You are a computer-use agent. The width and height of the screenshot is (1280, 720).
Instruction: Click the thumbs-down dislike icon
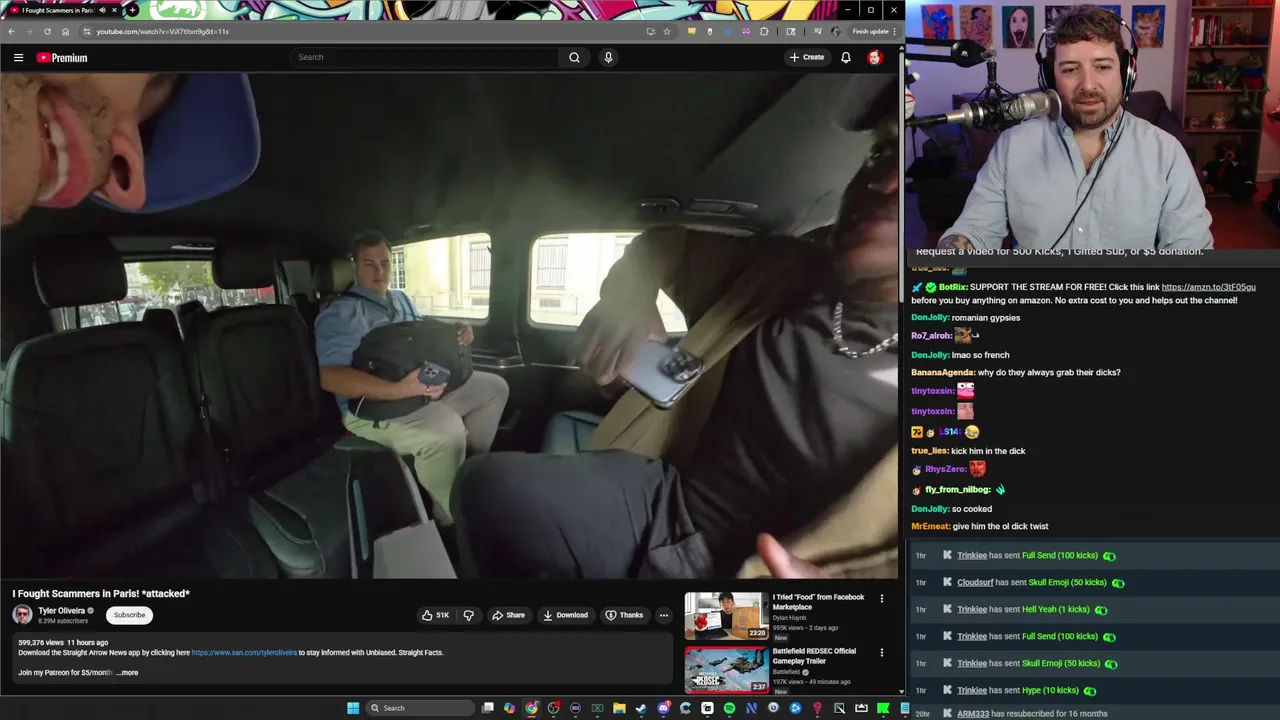[x=468, y=615]
